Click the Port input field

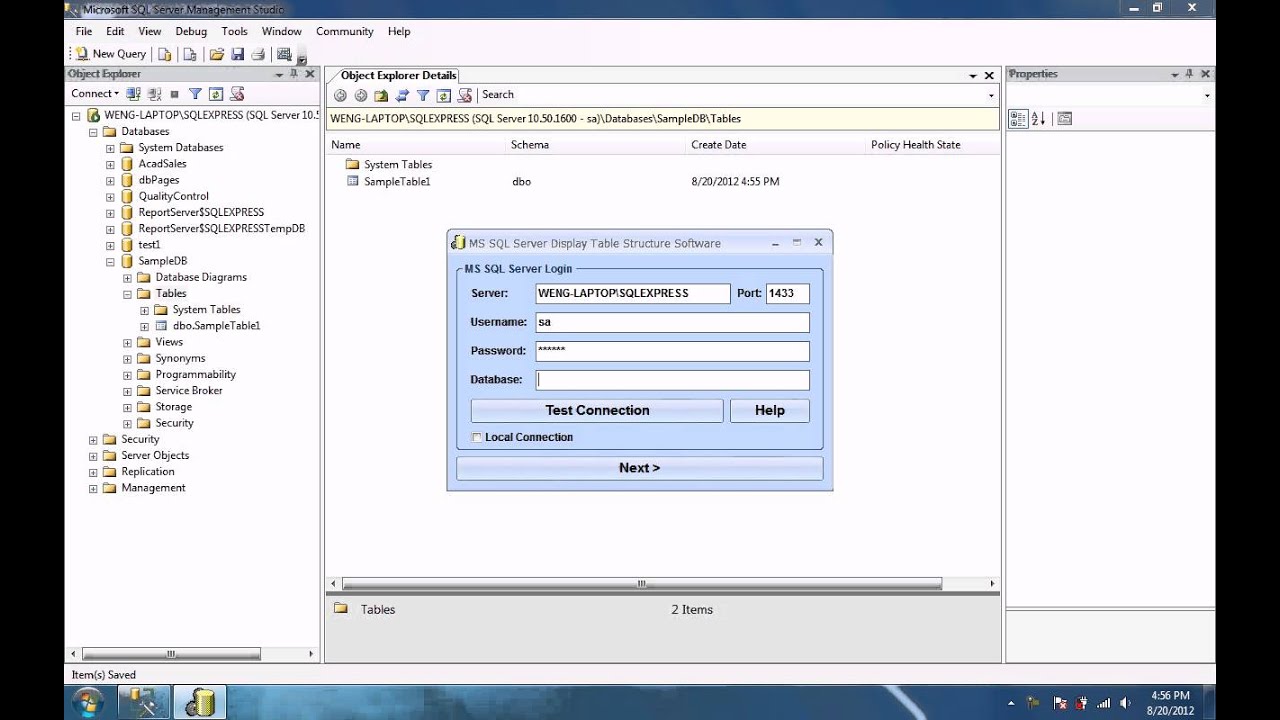pos(788,293)
